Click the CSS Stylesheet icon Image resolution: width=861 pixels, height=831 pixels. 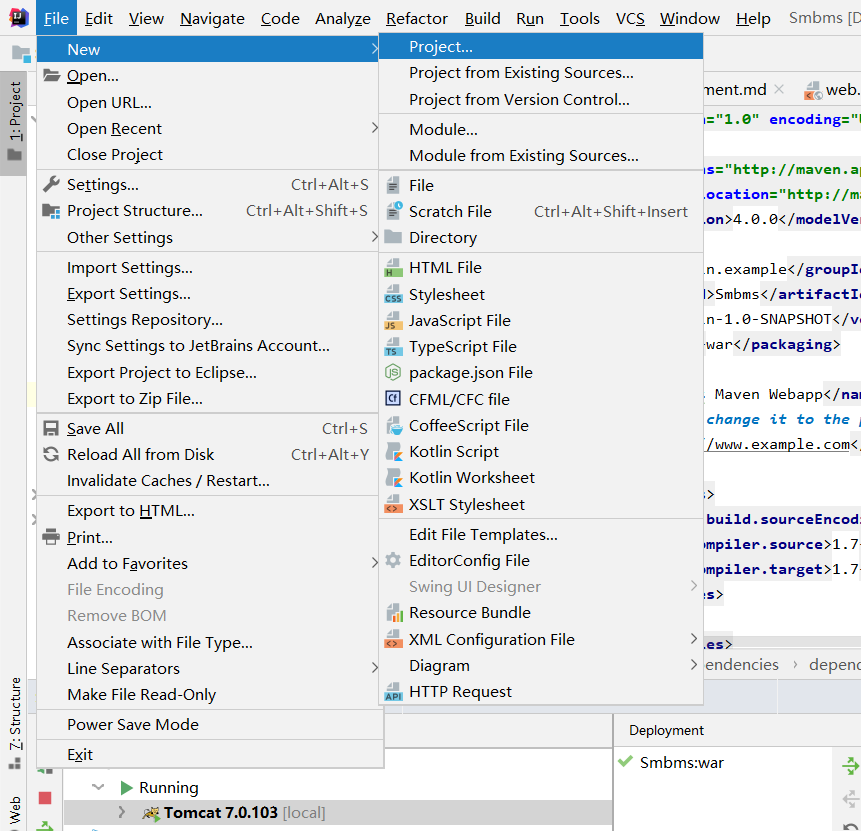click(393, 294)
